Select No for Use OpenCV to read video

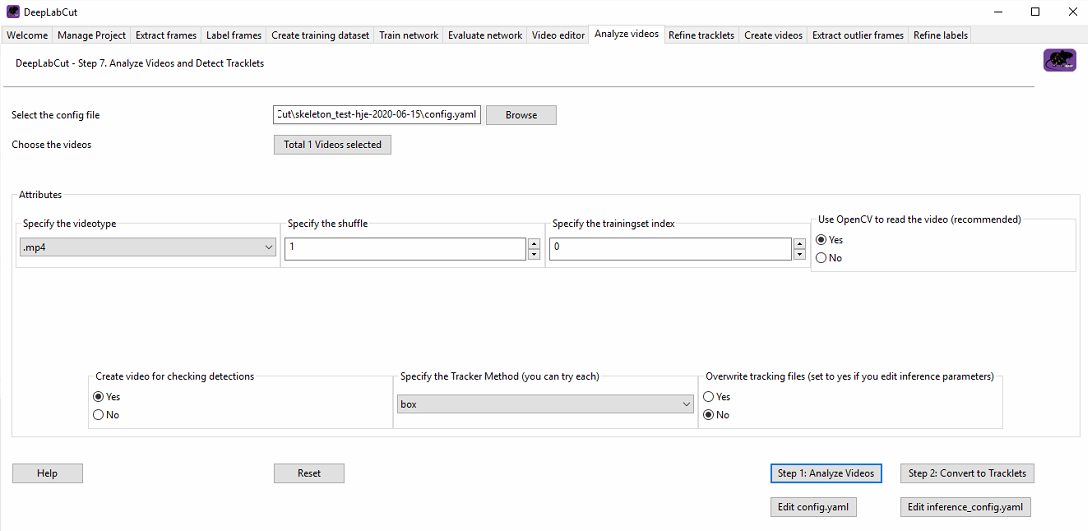tap(821, 258)
